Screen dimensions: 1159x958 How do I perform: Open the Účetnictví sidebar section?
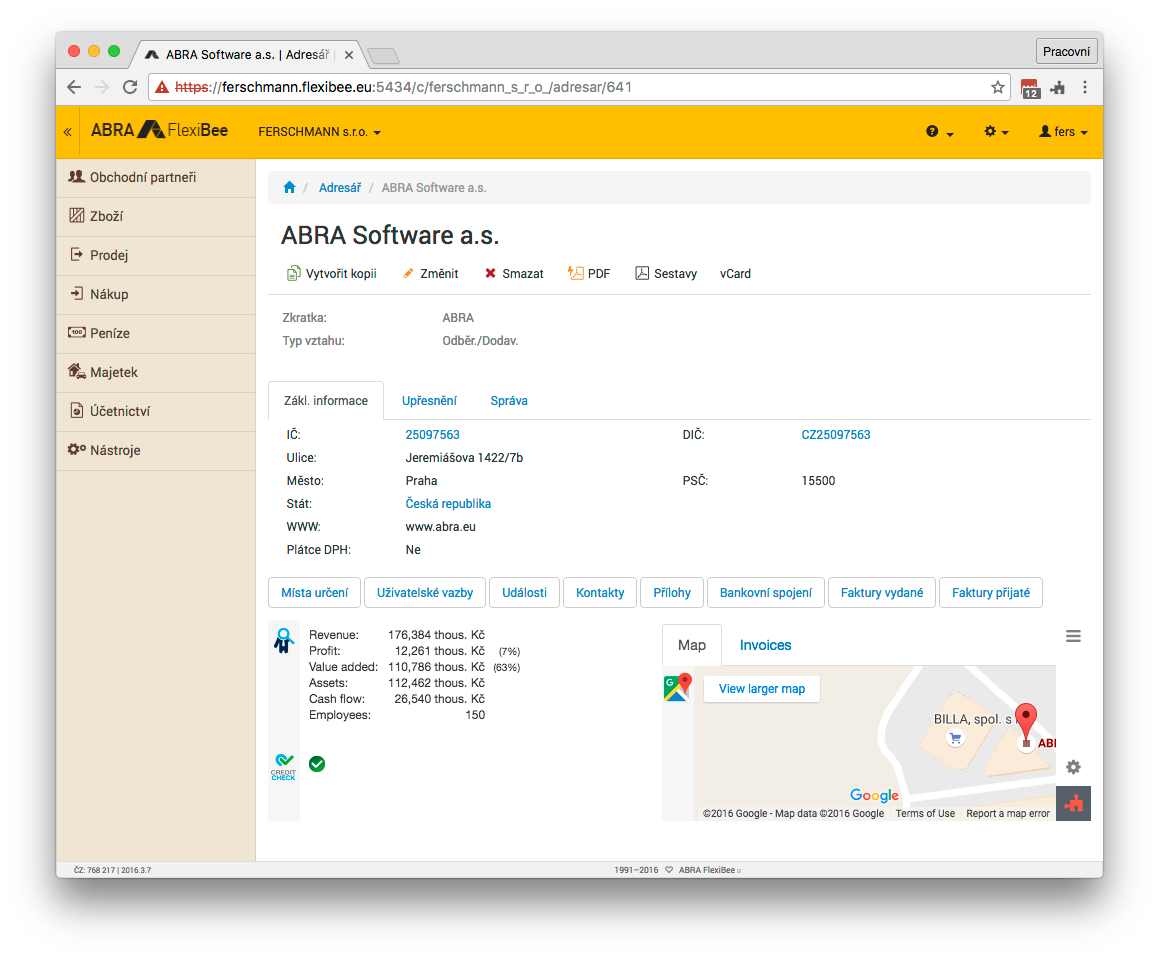pyautogui.click(x=156, y=412)
